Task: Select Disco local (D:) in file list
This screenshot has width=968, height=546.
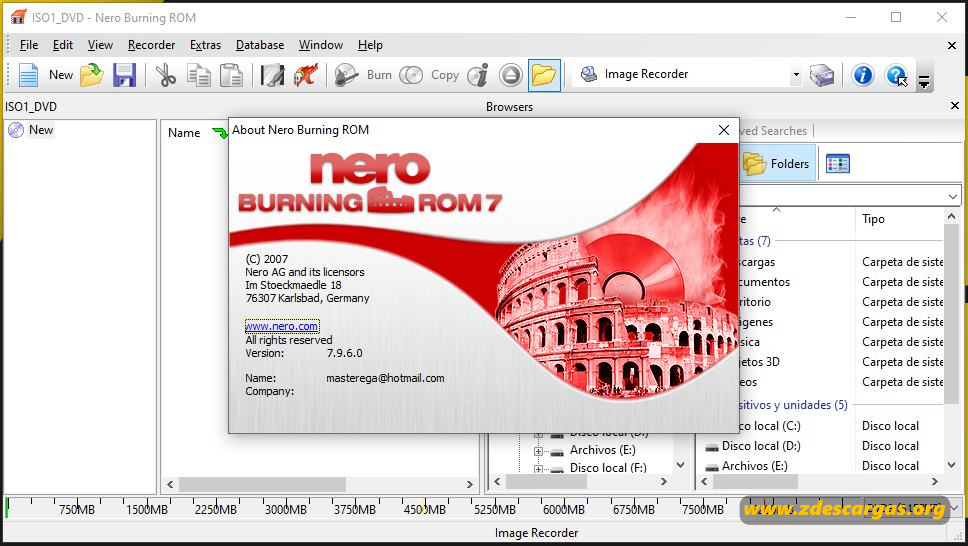Action: pyautogui.click(x=761, y=446)
